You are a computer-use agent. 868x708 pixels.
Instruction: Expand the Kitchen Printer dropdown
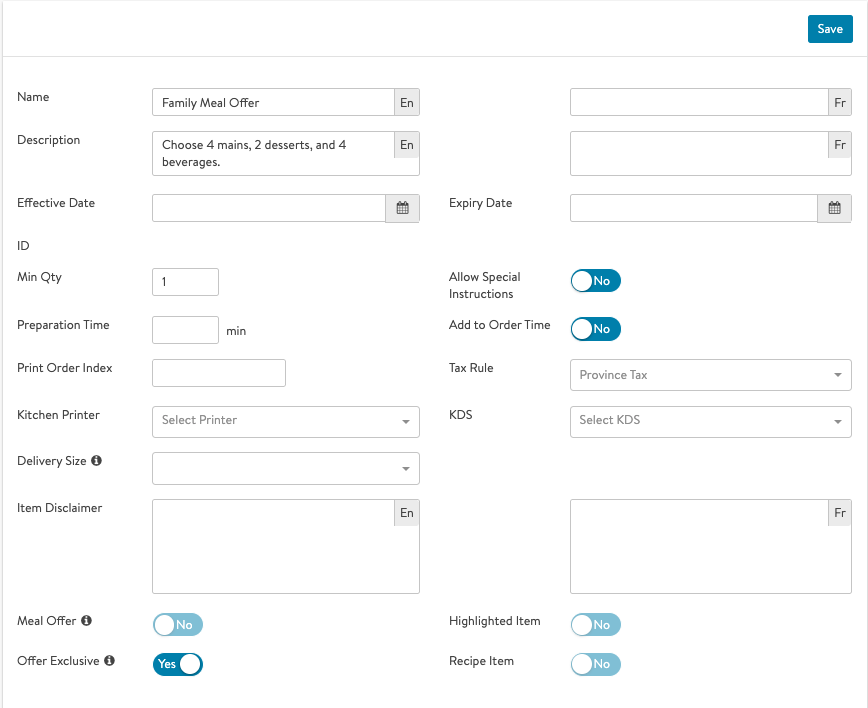tap(285, 421)
